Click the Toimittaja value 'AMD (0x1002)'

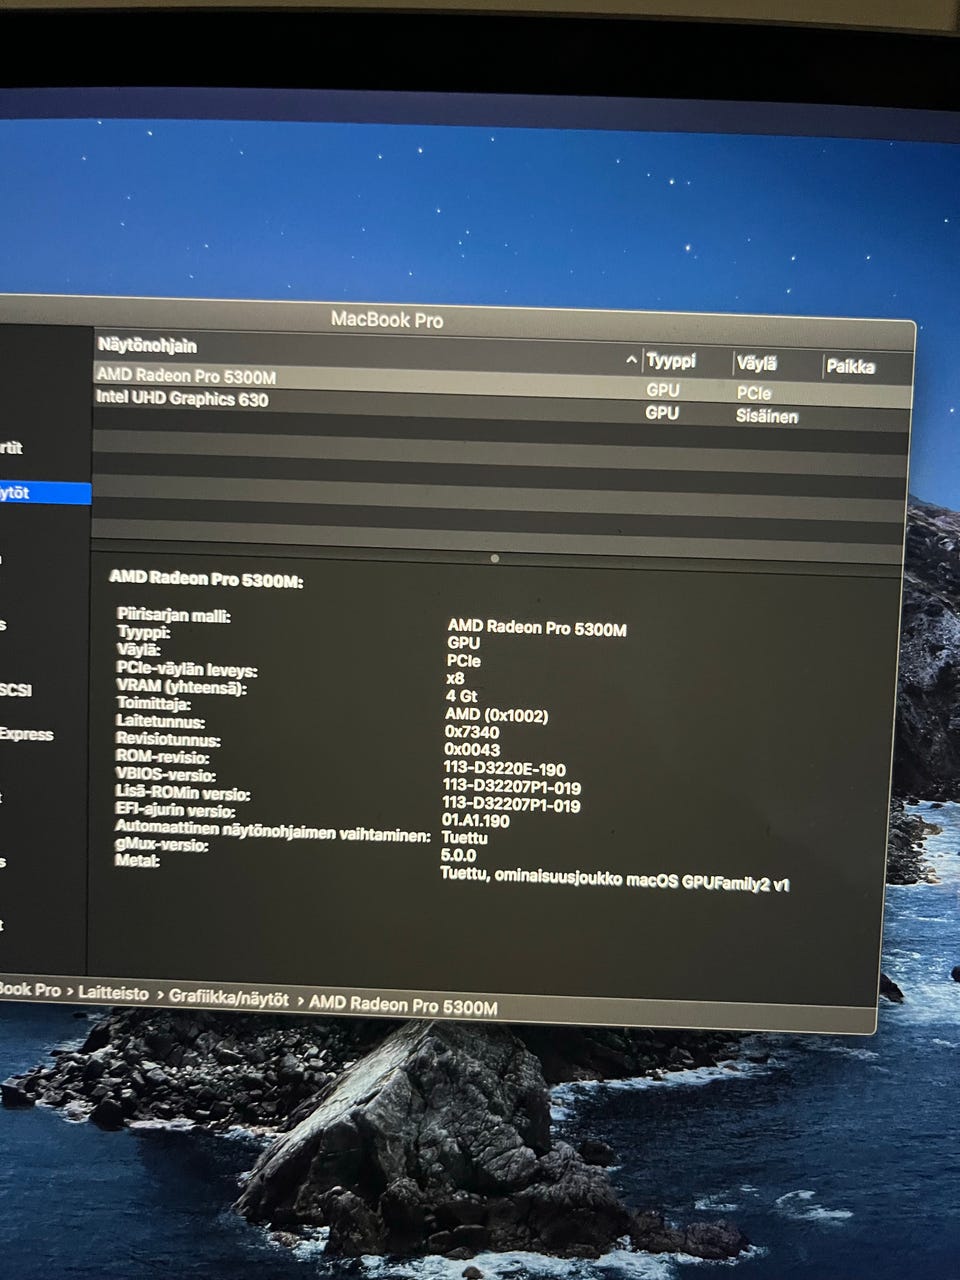[x=496, y=714]
